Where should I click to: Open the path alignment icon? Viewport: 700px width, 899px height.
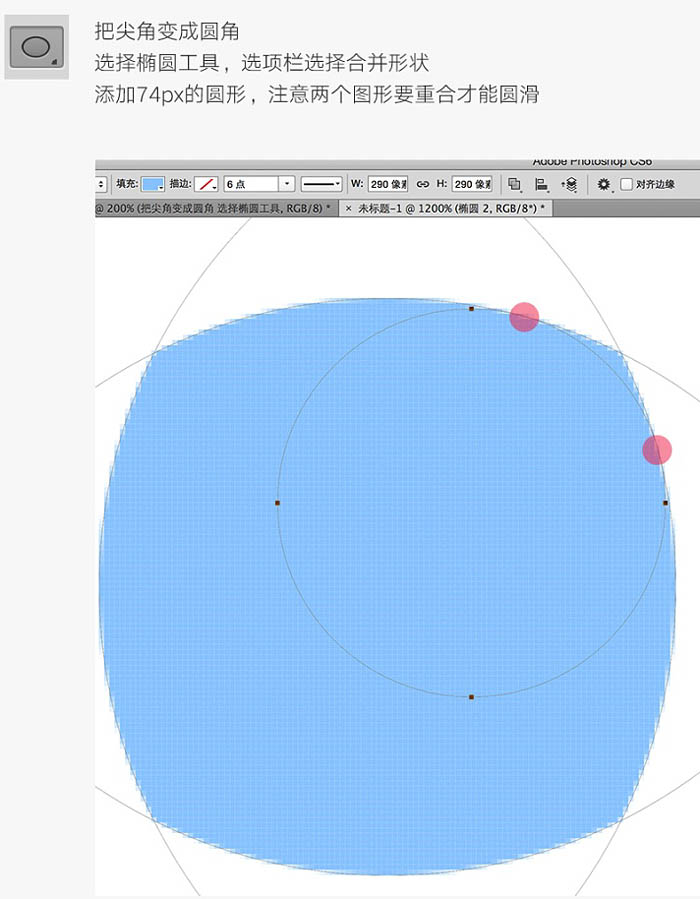541,184
